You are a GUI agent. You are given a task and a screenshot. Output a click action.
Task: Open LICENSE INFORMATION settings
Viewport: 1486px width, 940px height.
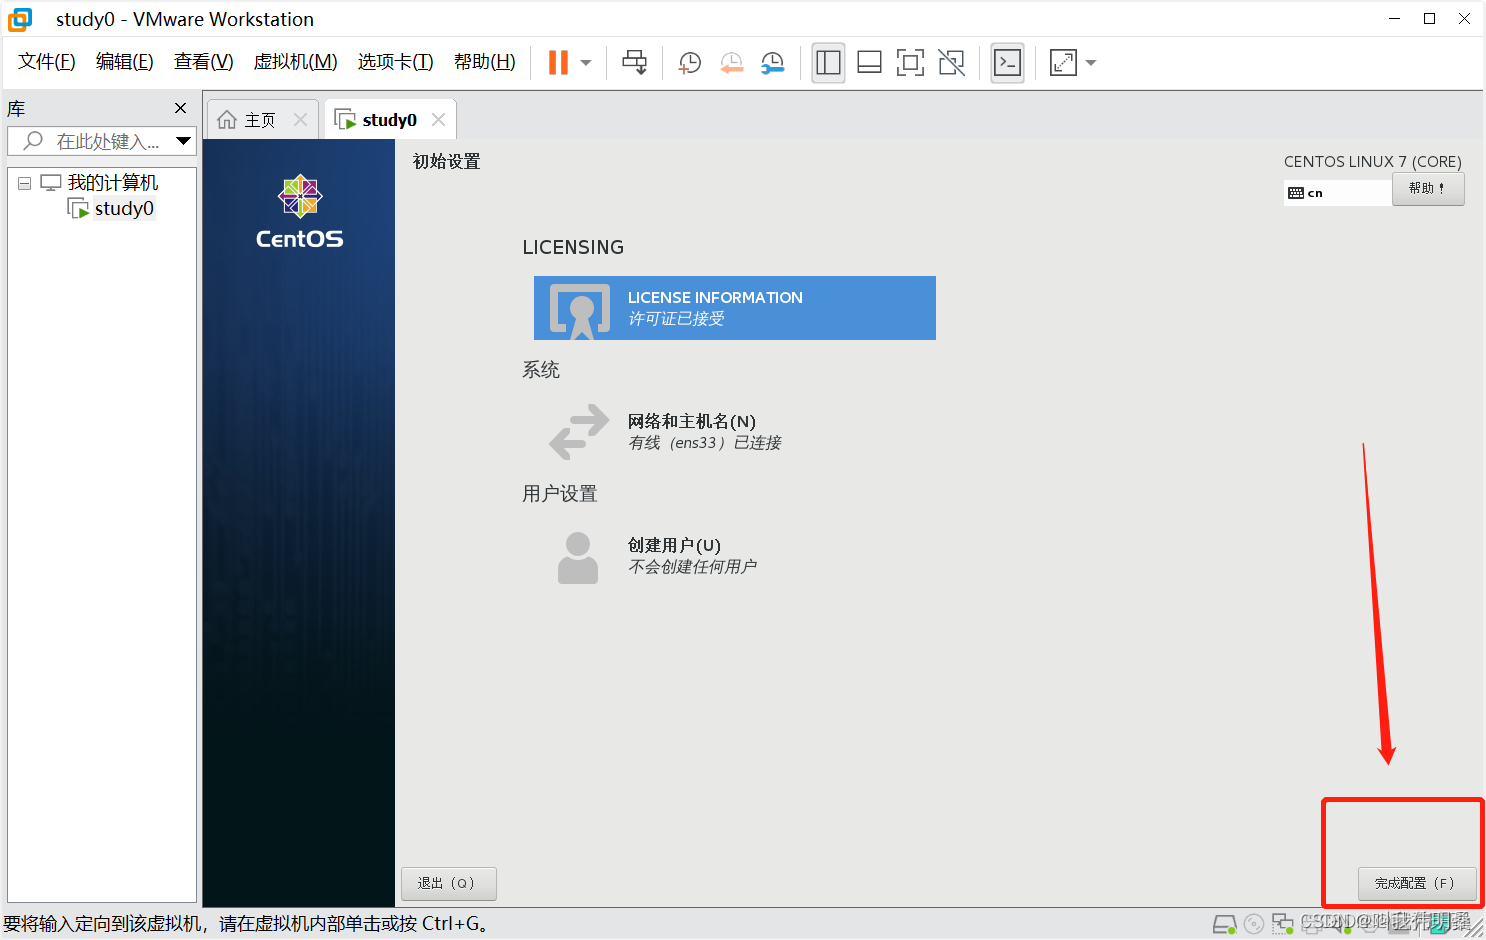point(735,308)
